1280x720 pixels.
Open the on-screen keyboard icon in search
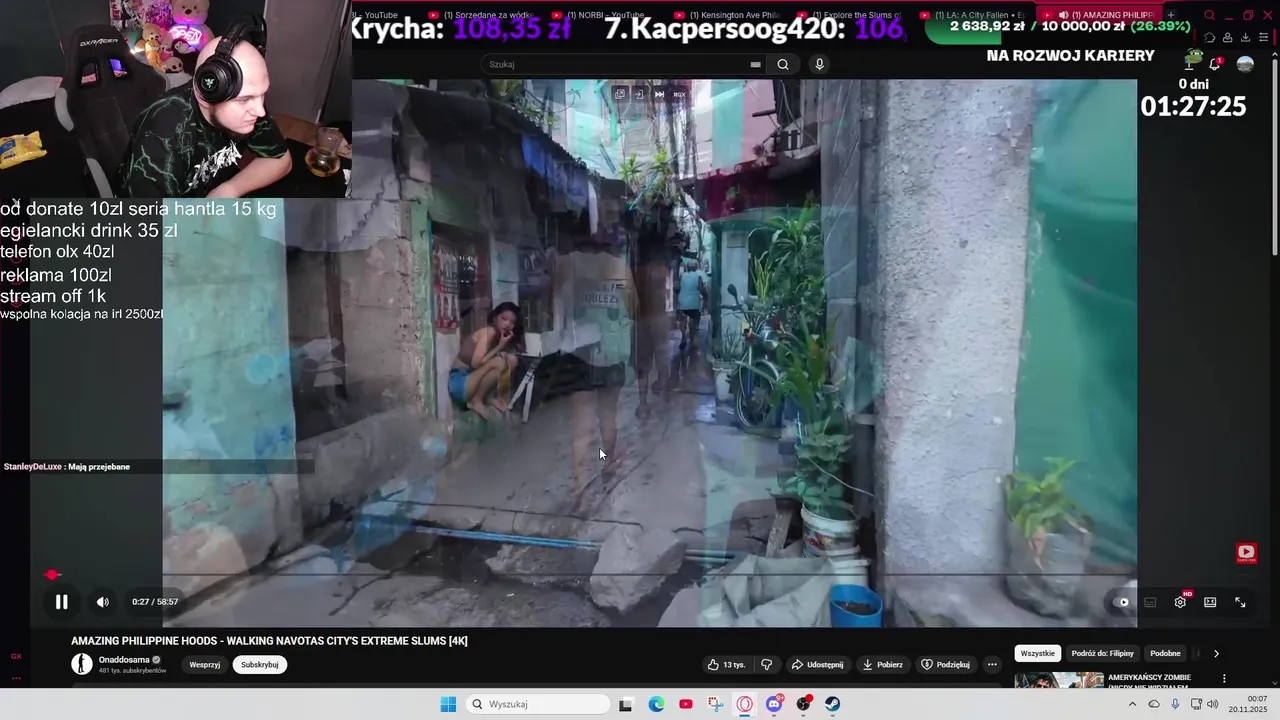pos(755,64)
